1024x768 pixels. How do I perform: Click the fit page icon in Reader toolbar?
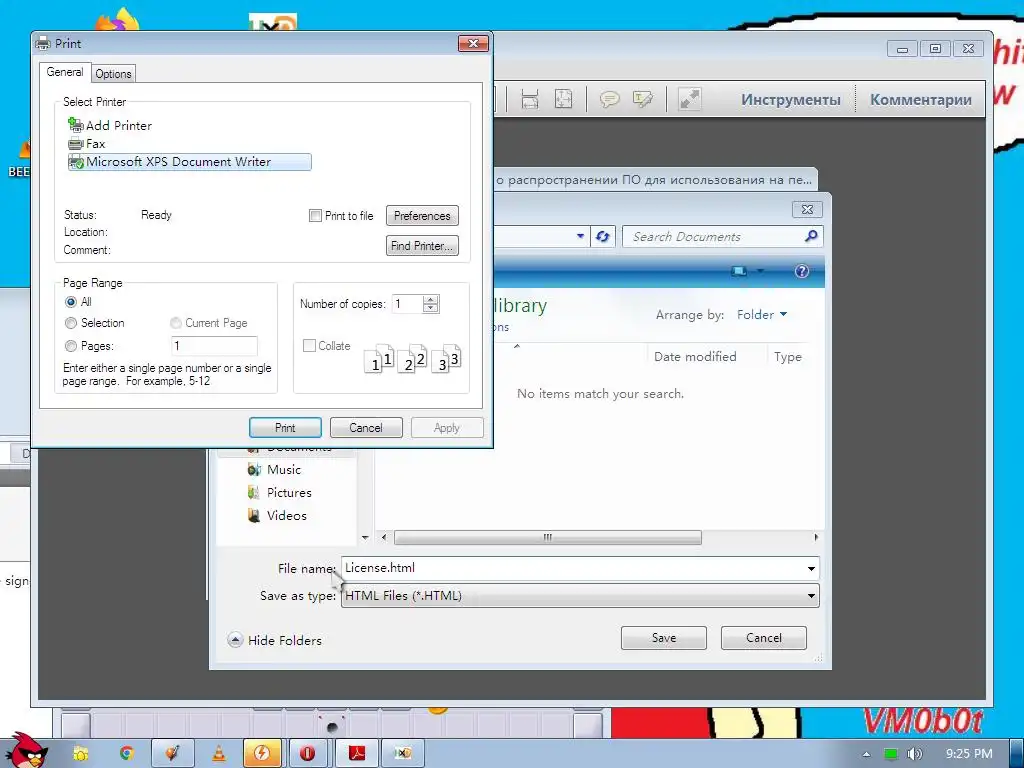563,99
